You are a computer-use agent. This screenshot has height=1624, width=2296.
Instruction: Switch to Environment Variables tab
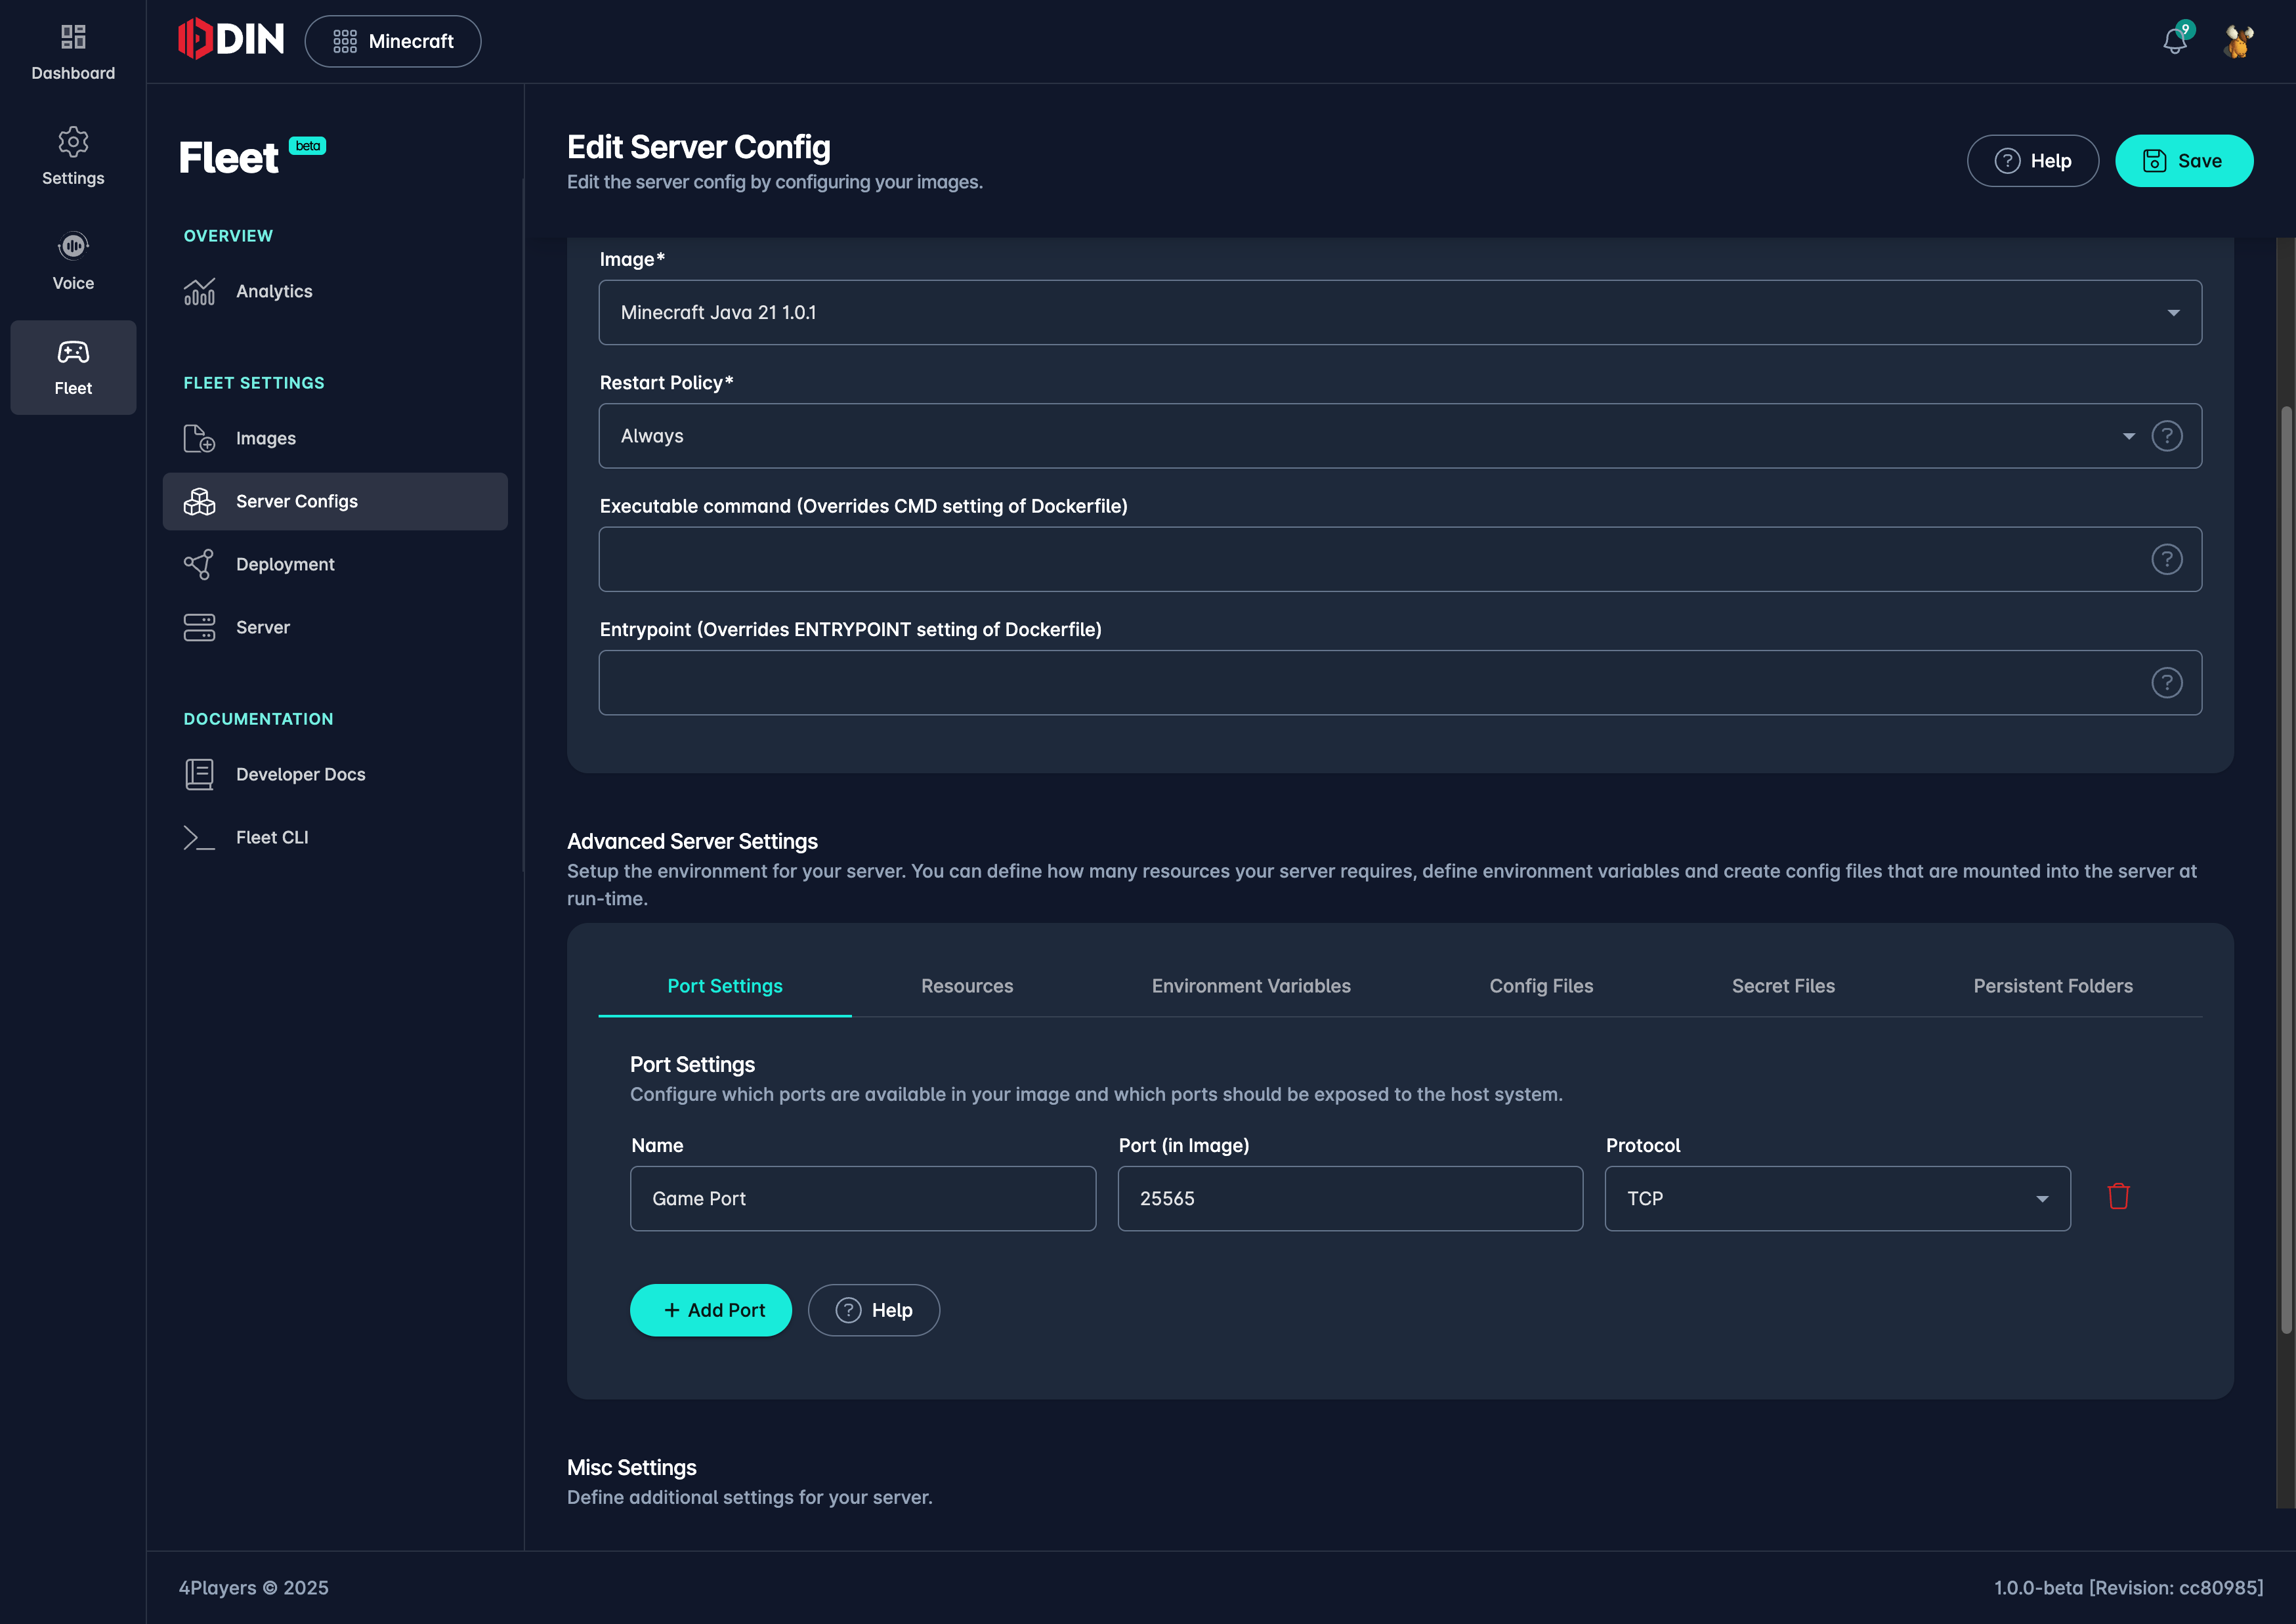pyautogui.click(x=1251, y=986)
